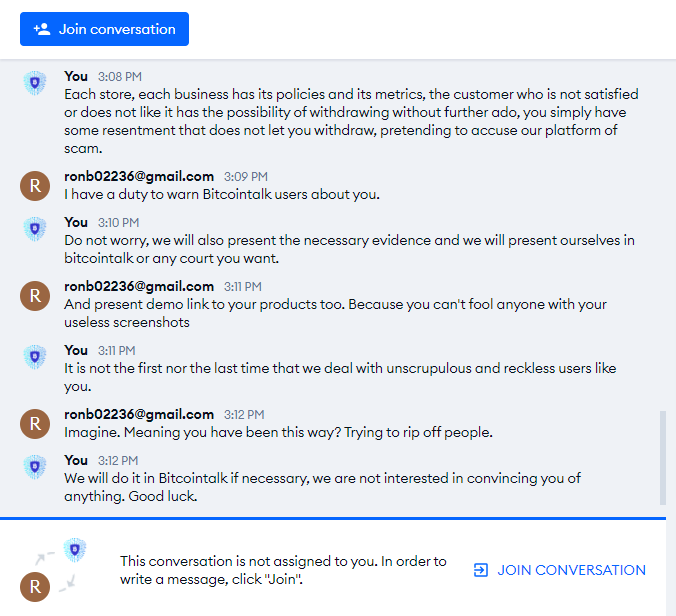Click the R avatar on 3:09 PM message
The image size is (676, 616).
[35, 186]
